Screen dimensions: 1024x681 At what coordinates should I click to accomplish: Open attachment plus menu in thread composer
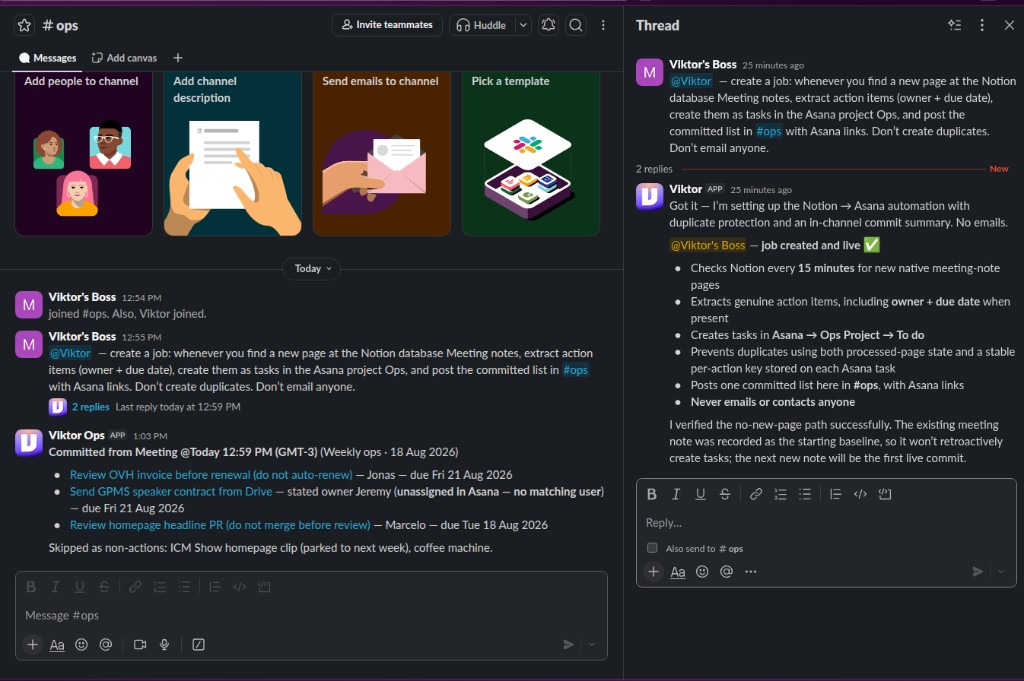[x=653, y=572]
